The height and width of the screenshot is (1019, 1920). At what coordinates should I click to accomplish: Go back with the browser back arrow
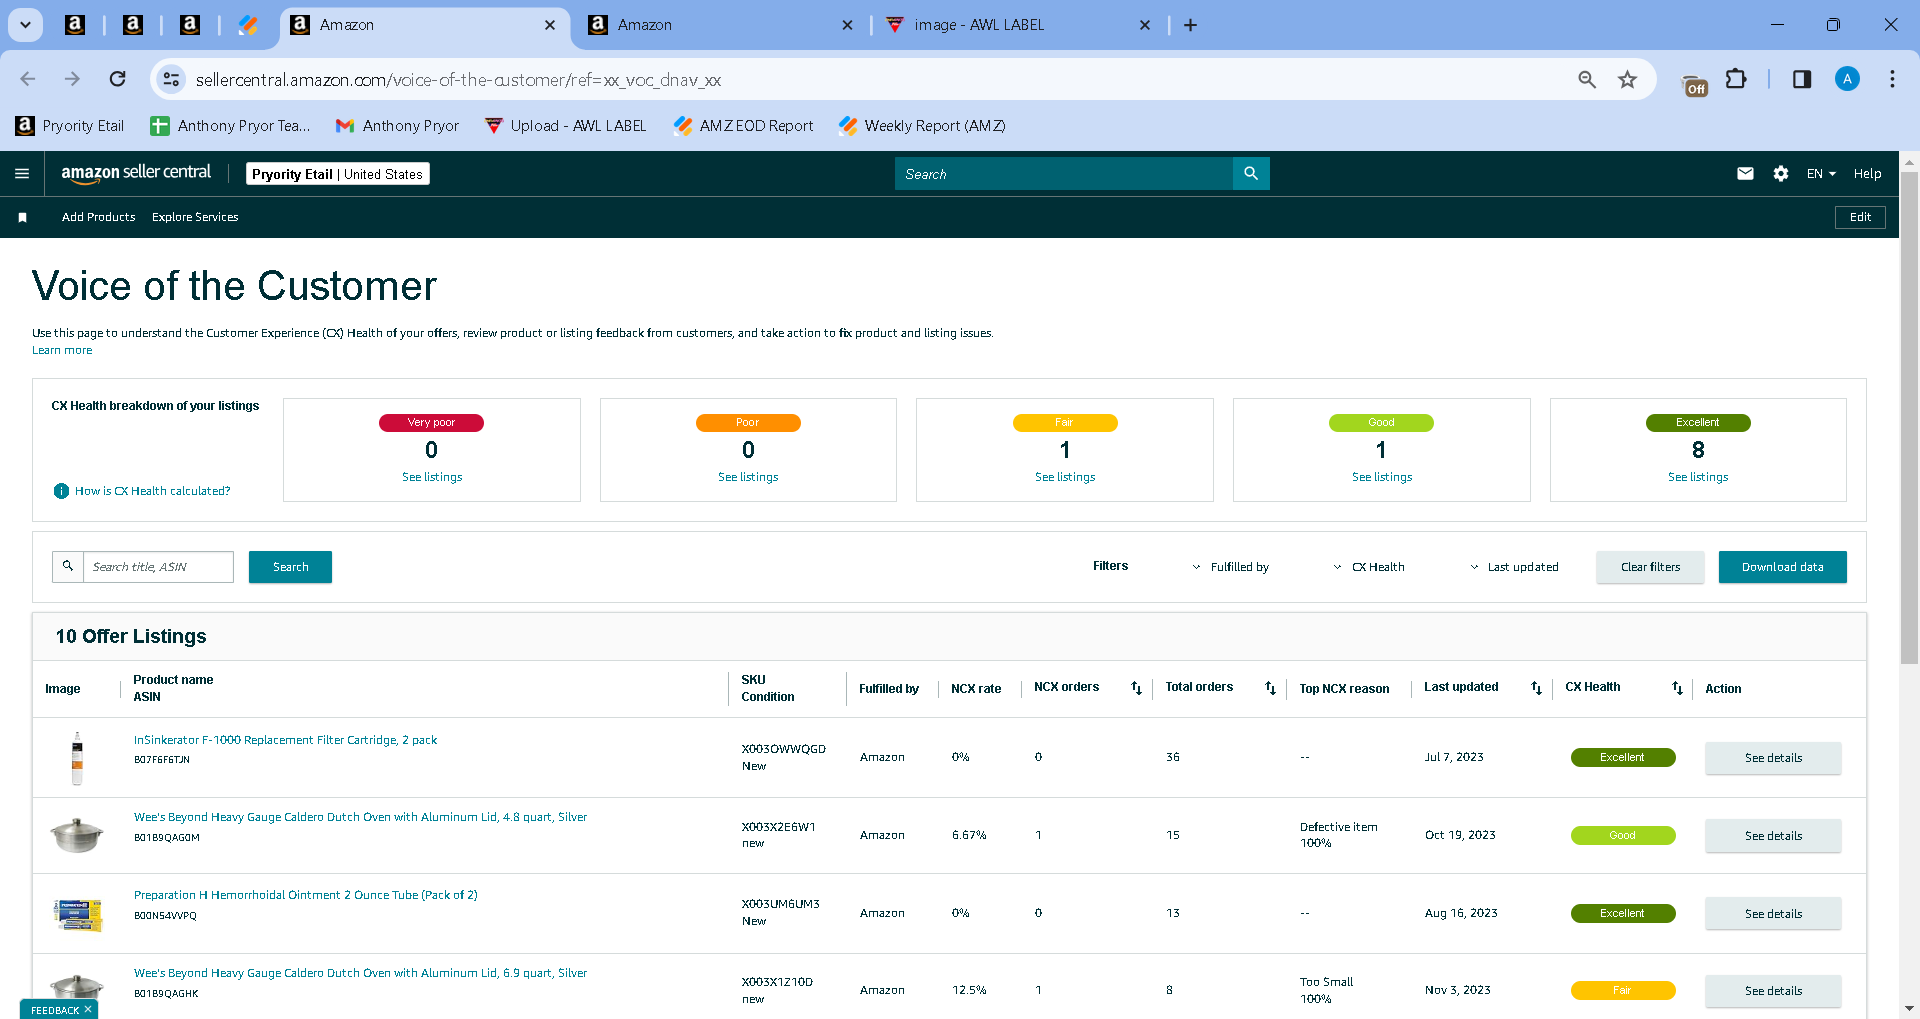(x=28, y=79)
